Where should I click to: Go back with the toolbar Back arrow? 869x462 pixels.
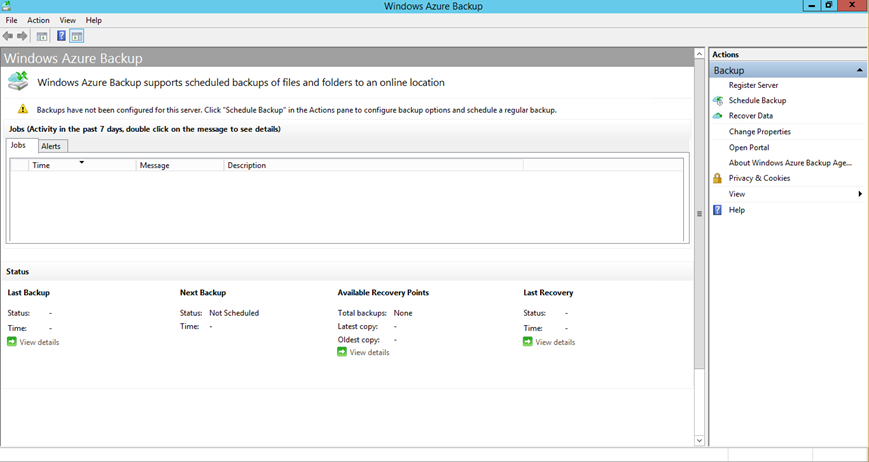point(8,37)
